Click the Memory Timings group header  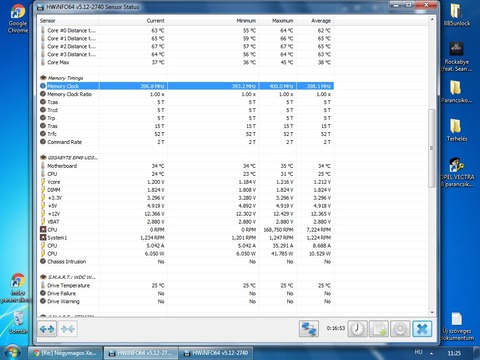coord(186,78)
